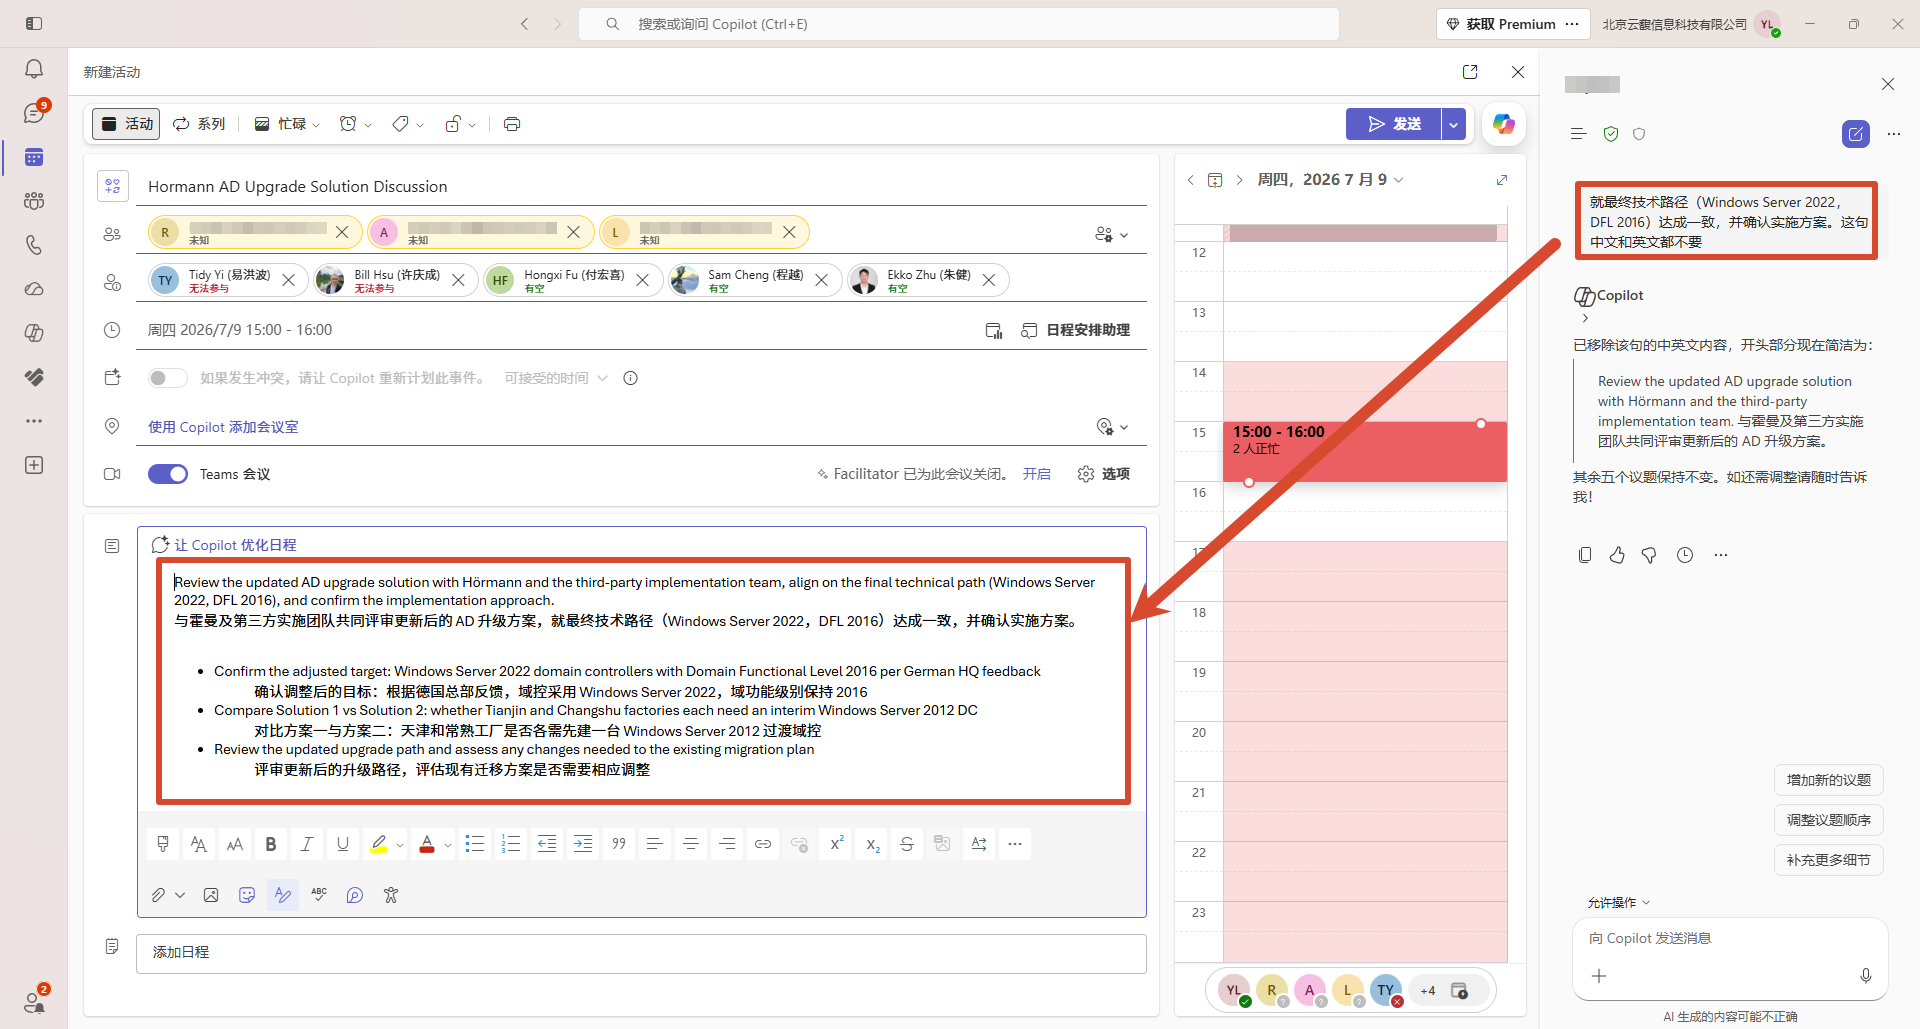1920x1029 pixels.
Task: Apply strikethrough formatting
Action: [907, 844]
